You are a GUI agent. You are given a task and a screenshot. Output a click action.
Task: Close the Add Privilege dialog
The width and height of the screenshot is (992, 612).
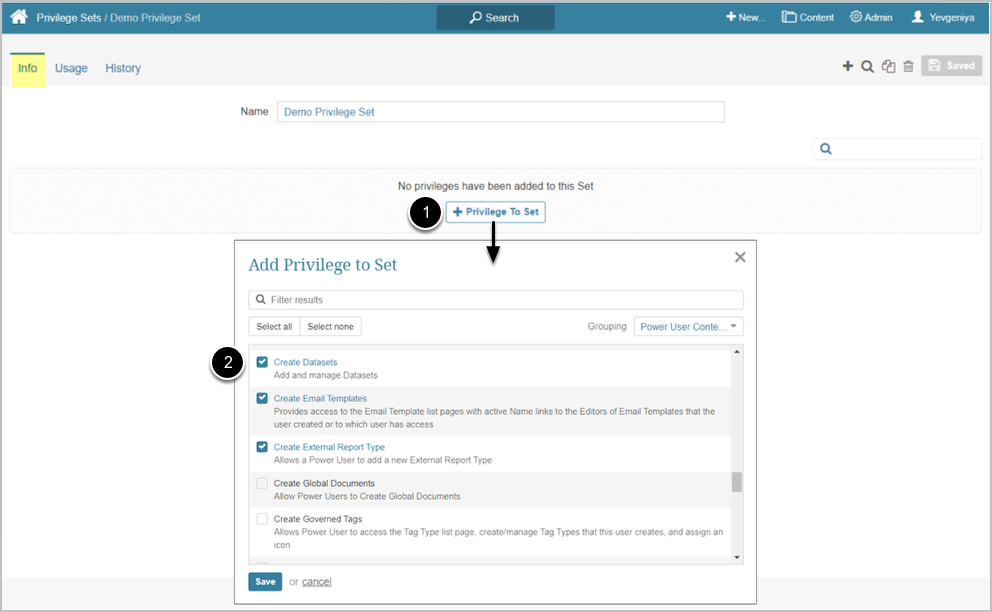pyautogui.click(x=740, y=257)
